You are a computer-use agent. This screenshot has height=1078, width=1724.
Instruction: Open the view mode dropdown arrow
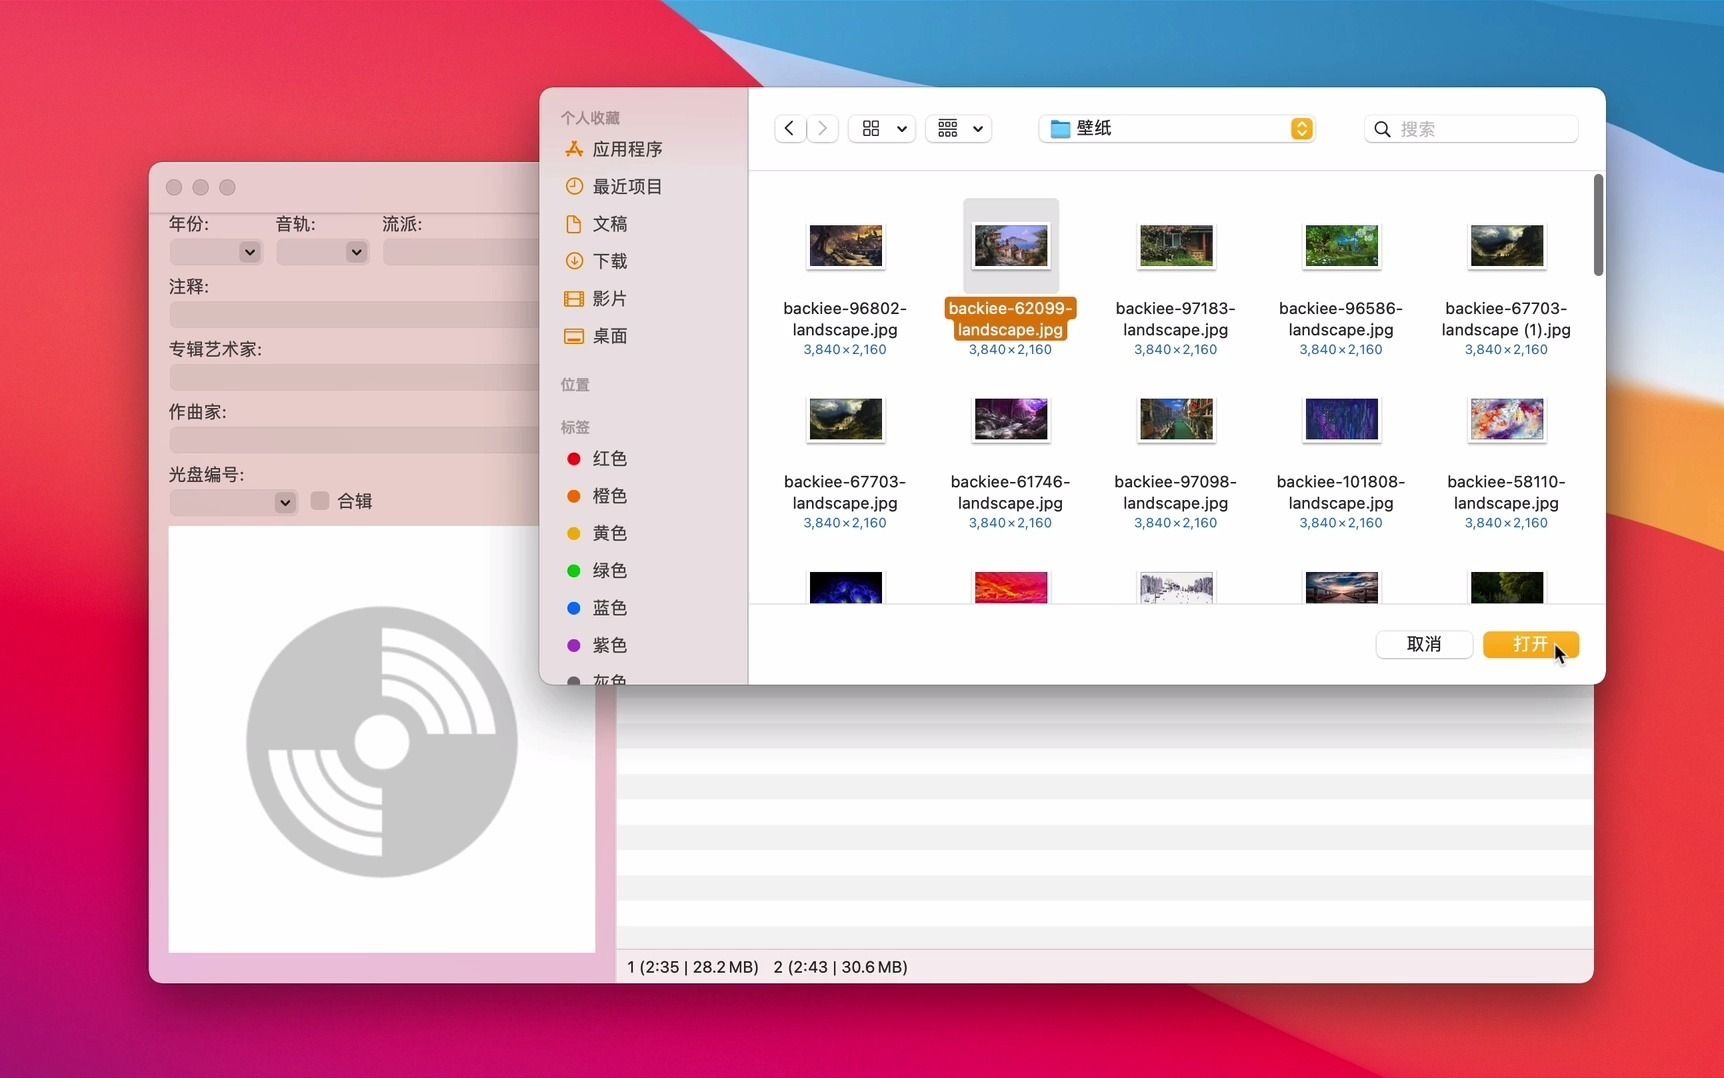point(901,128)
